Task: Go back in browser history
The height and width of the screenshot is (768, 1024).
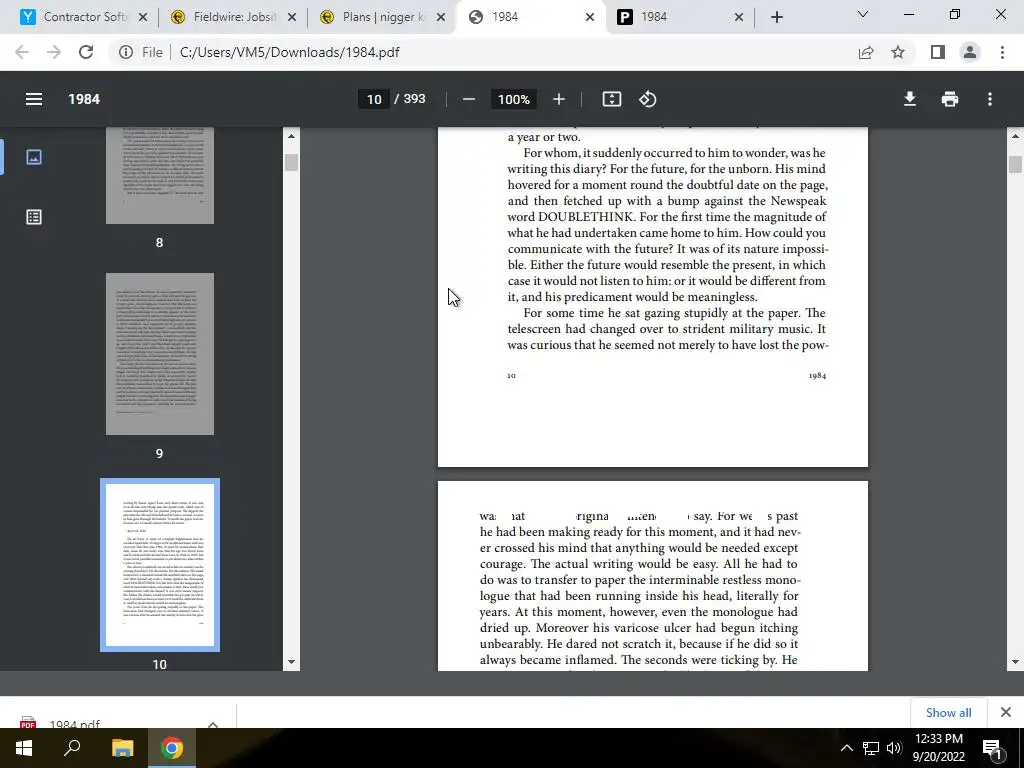Action: coord(22,52)
